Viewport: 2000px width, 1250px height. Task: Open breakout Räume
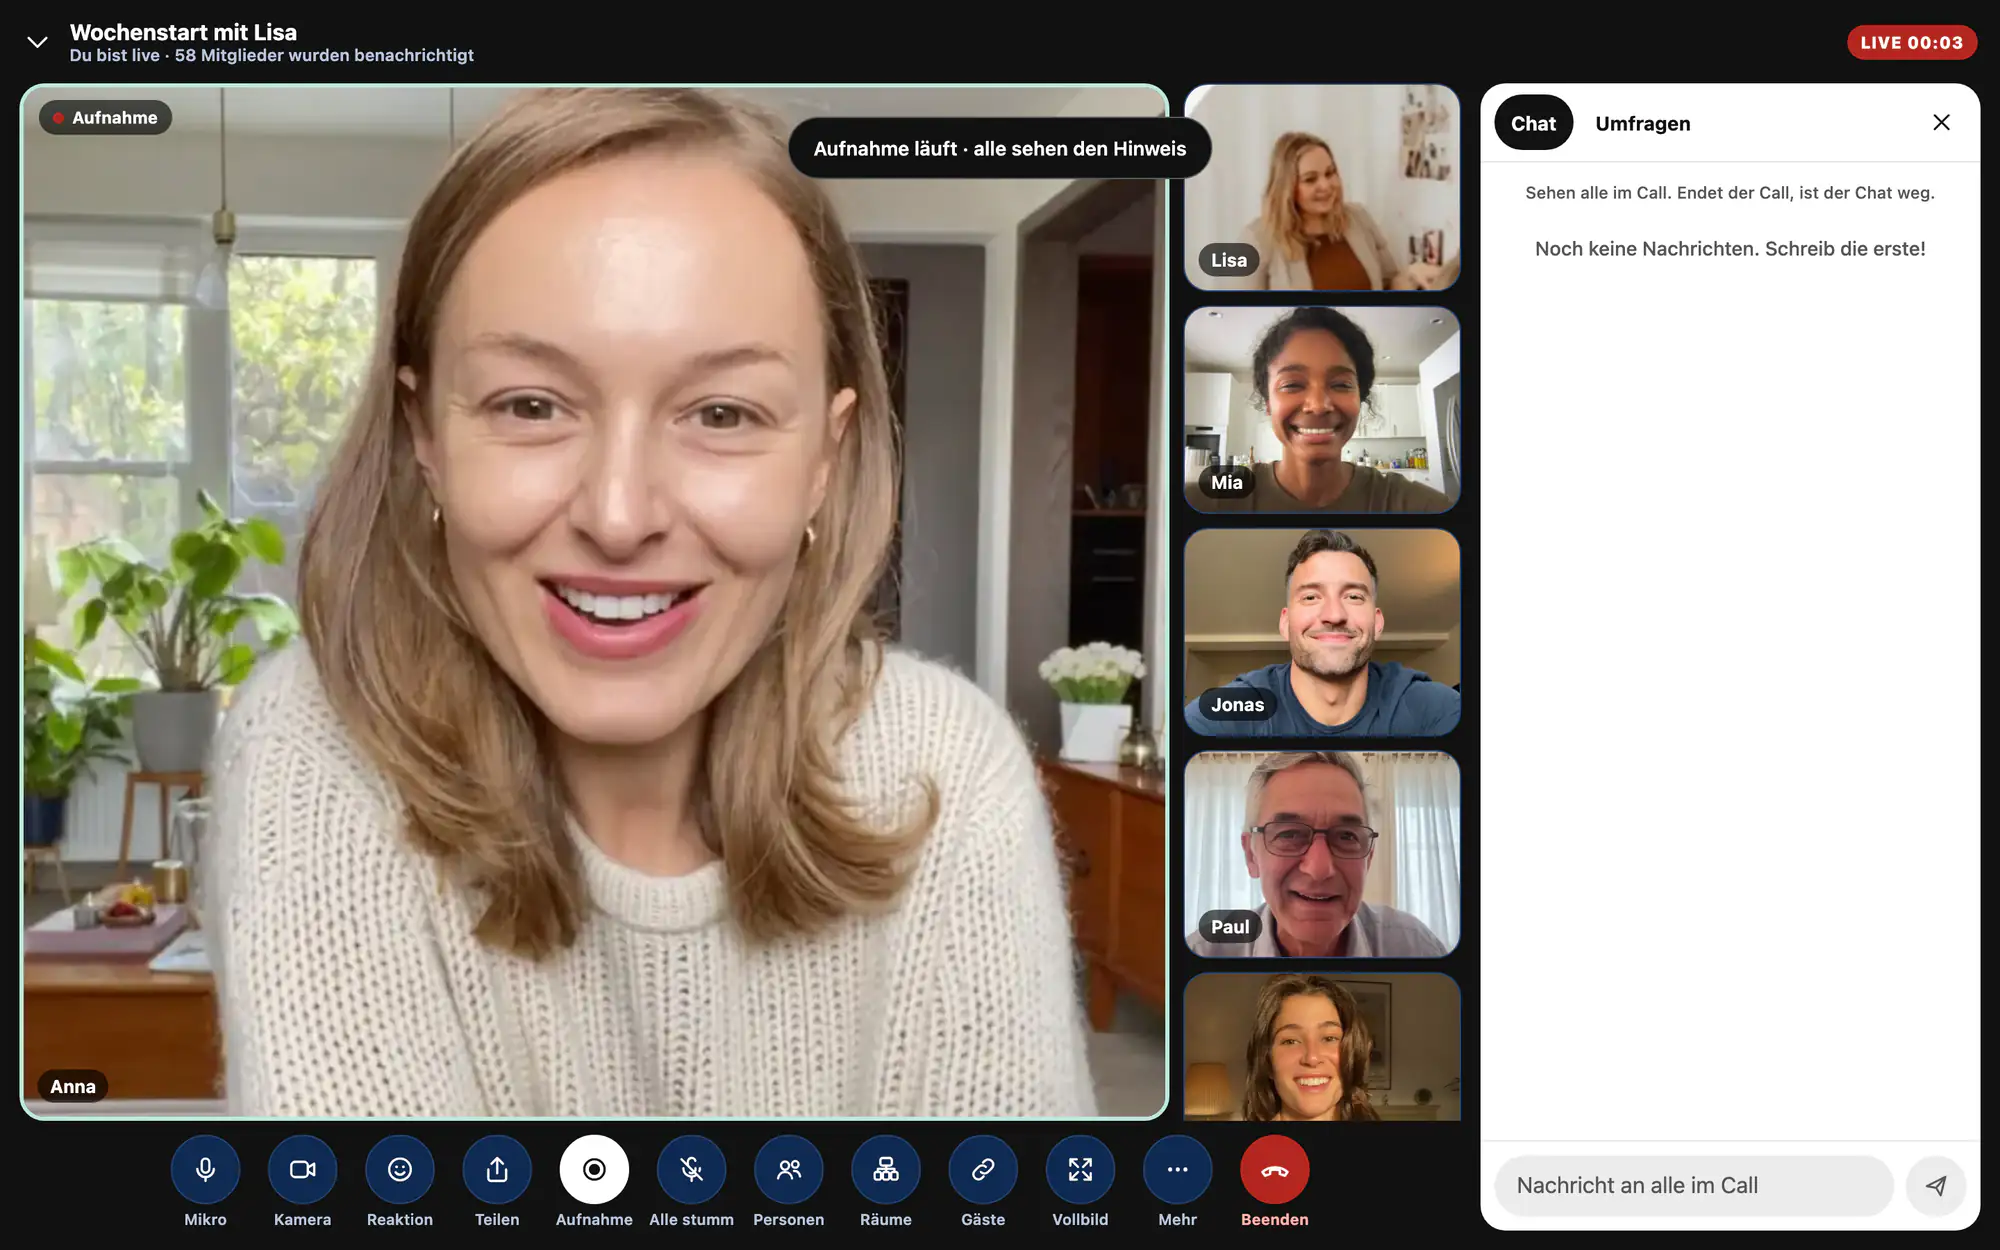click(x=886, y=1169)
